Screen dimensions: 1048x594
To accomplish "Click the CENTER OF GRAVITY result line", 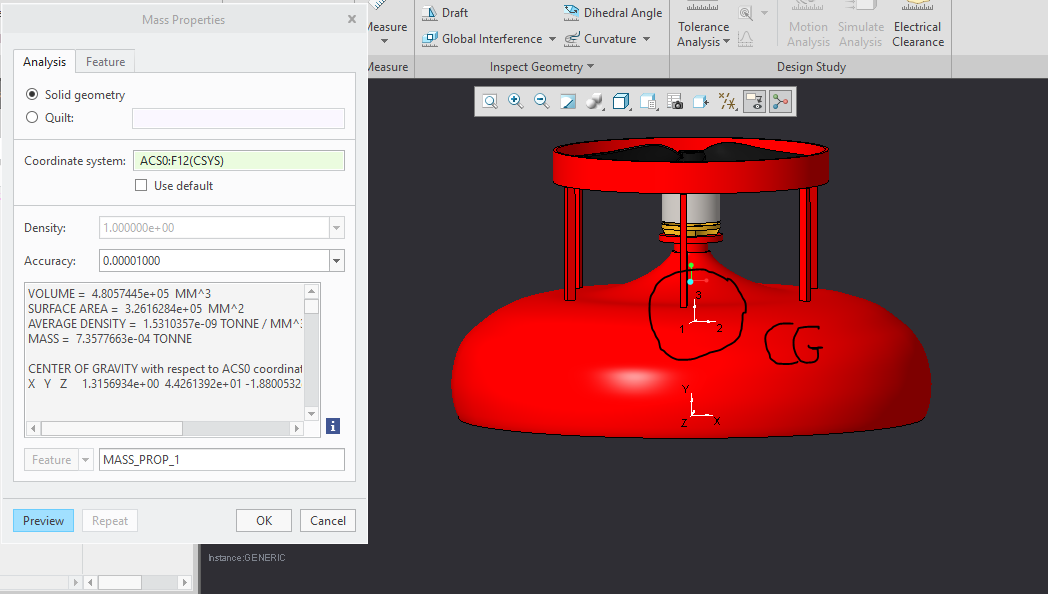I will click(165, 369).
